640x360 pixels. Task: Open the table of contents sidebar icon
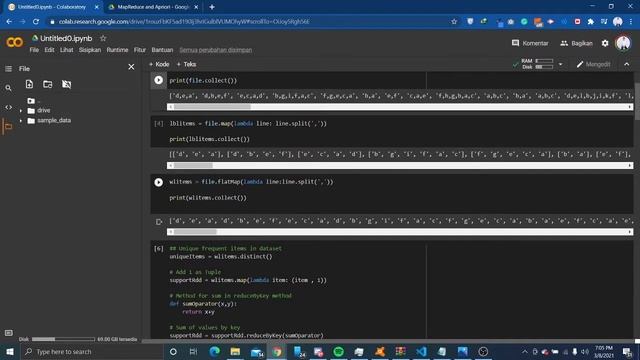pyautogui.click(x=8, y=69)
